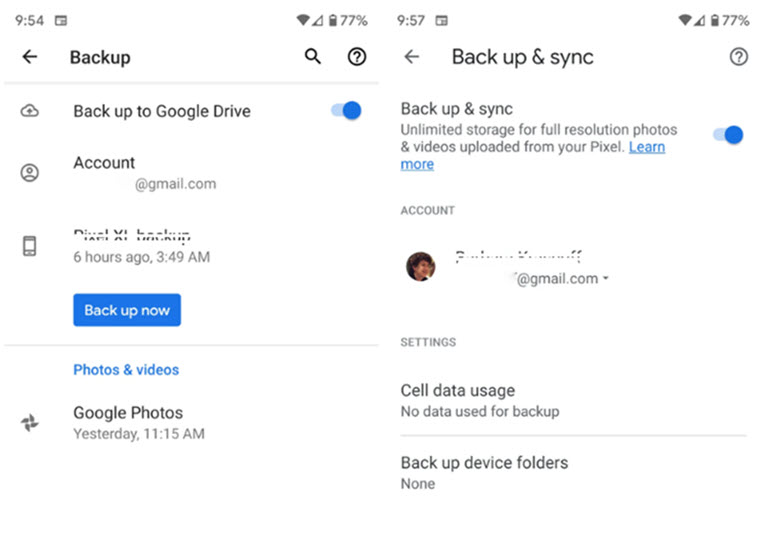Viewport: 768px width, 550px height.
Task: Open Cell data usage setting
Action: [573, 401]
